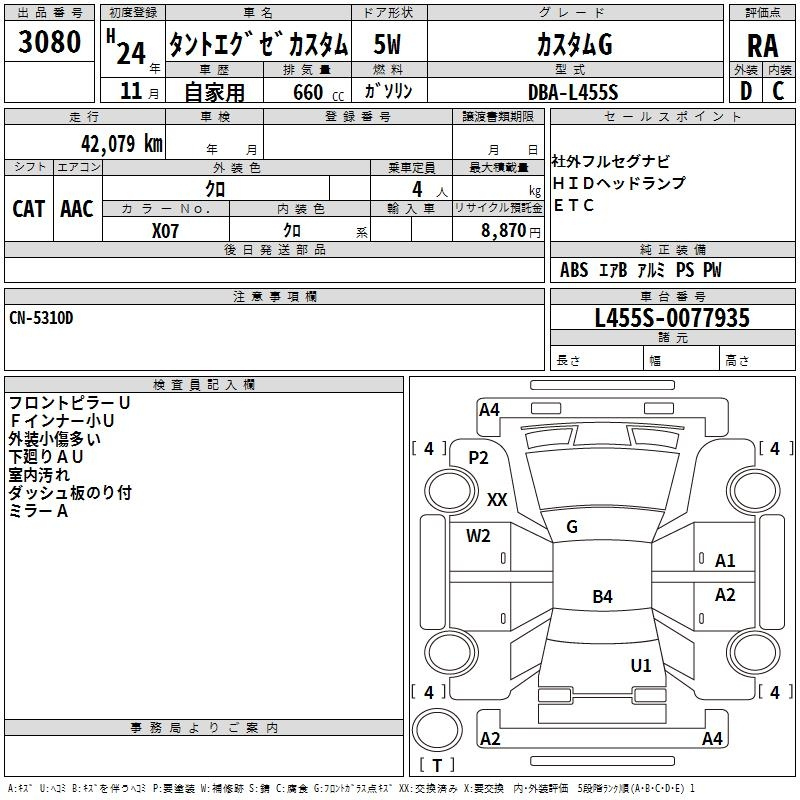Select sales point ETC

573,205
